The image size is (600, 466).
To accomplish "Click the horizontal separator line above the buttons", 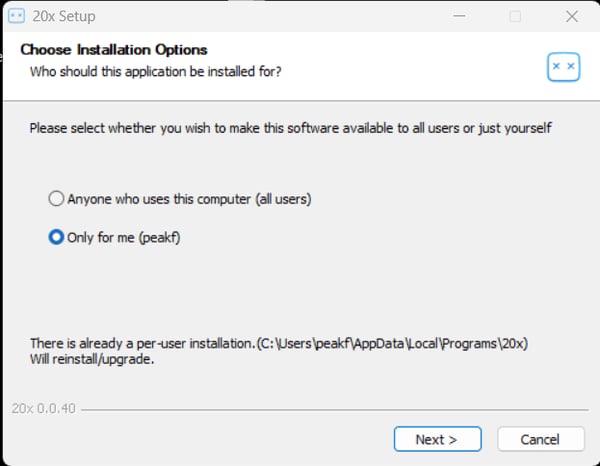I will (330, 409).
